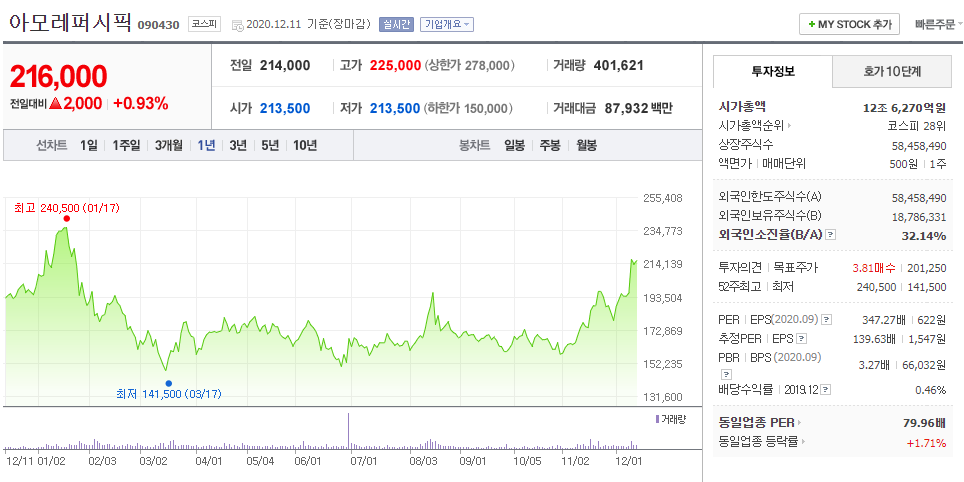This screenshot has width=964, height=482.
Task: Switch to 호가10단계 tab
Action: coord(891,71)
